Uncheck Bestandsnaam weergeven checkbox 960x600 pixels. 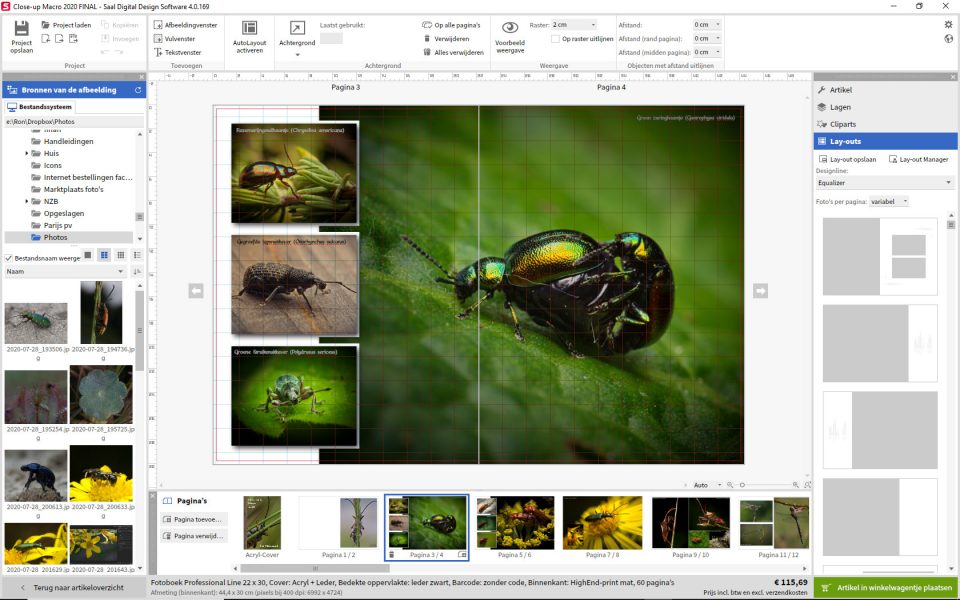pos(10,257)
